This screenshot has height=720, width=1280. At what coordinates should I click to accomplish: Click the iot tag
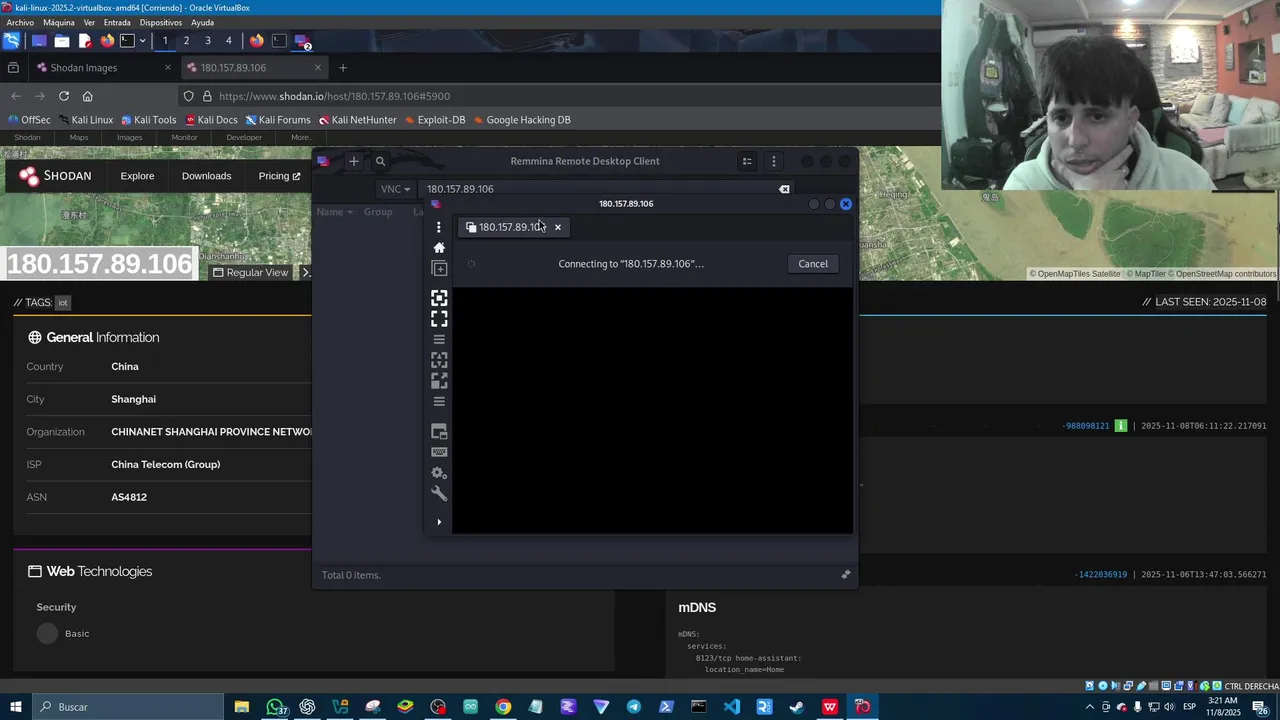pyautogui.click(x=62, y=302)
